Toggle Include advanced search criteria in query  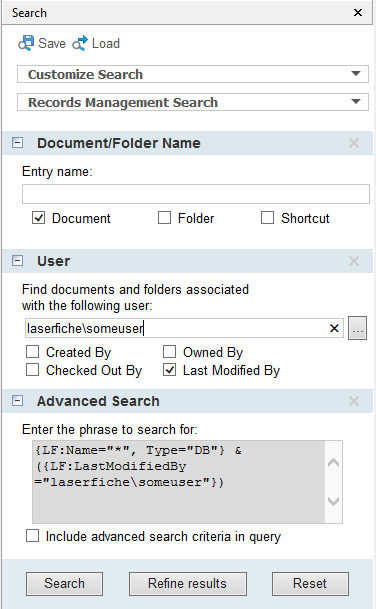32,536
